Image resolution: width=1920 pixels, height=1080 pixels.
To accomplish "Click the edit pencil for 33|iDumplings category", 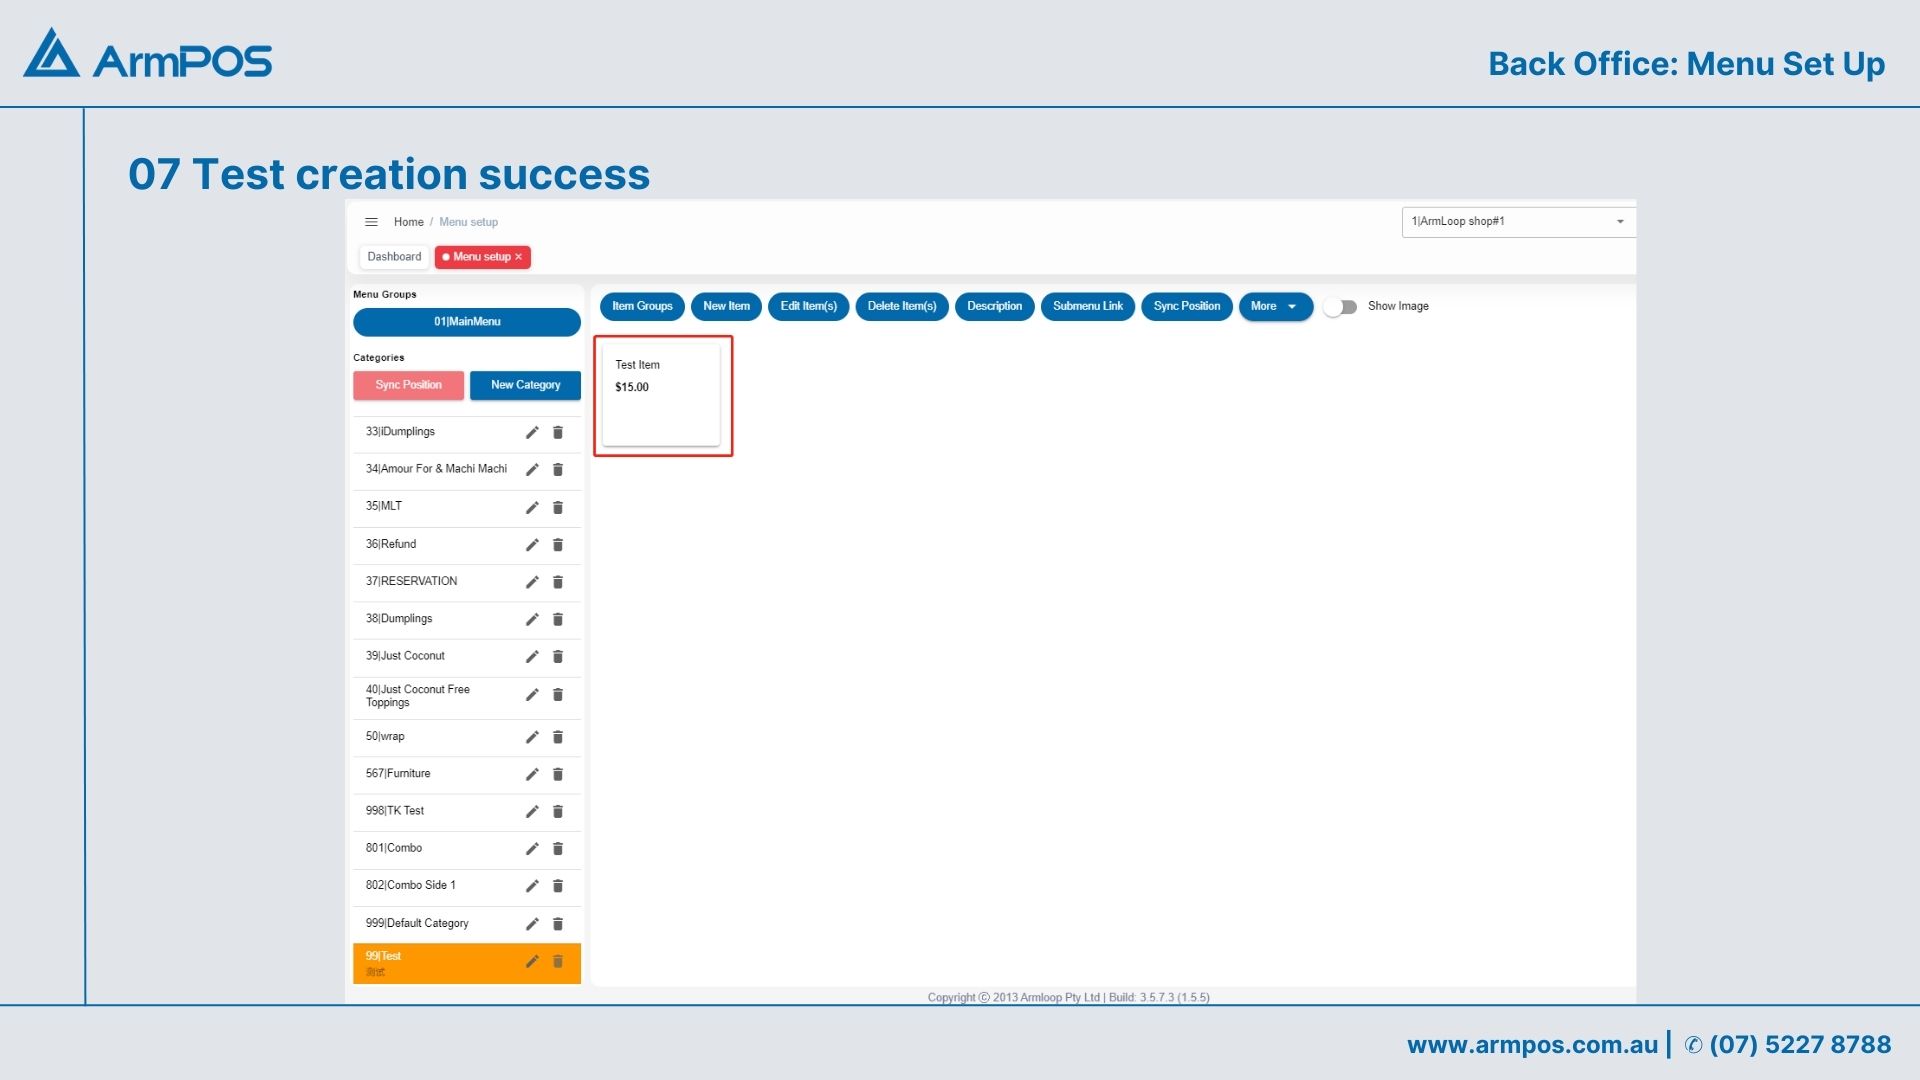I will (x=532, y=432).
